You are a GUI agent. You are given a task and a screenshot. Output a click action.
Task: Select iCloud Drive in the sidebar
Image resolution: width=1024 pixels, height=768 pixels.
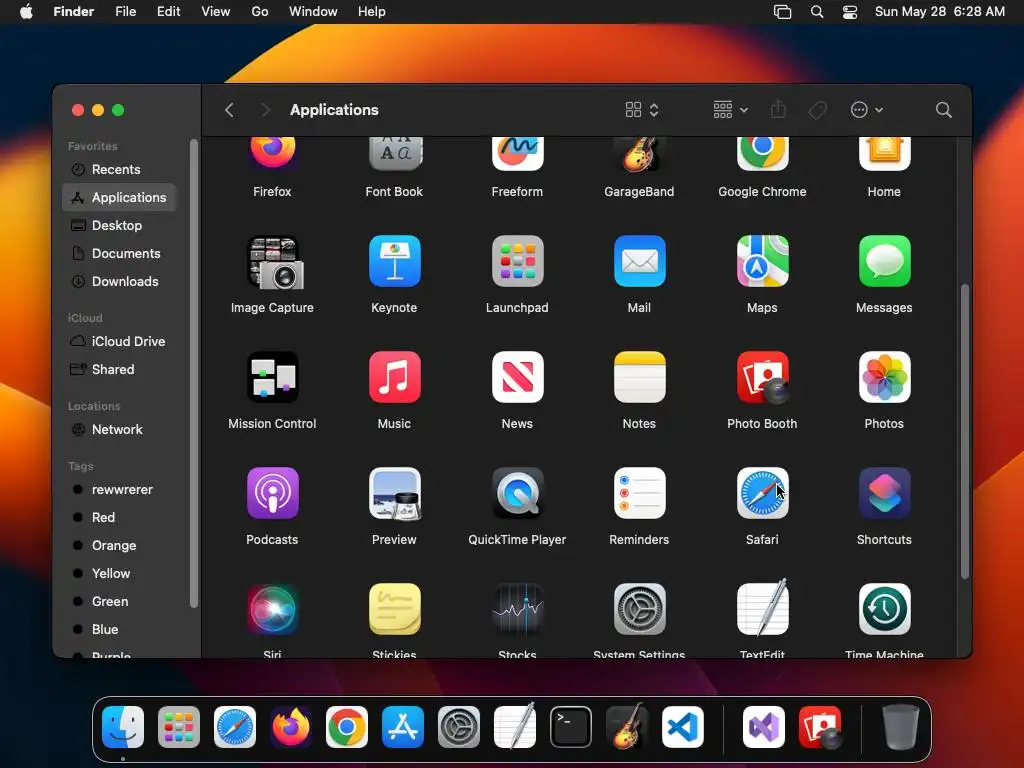(119, 342)
